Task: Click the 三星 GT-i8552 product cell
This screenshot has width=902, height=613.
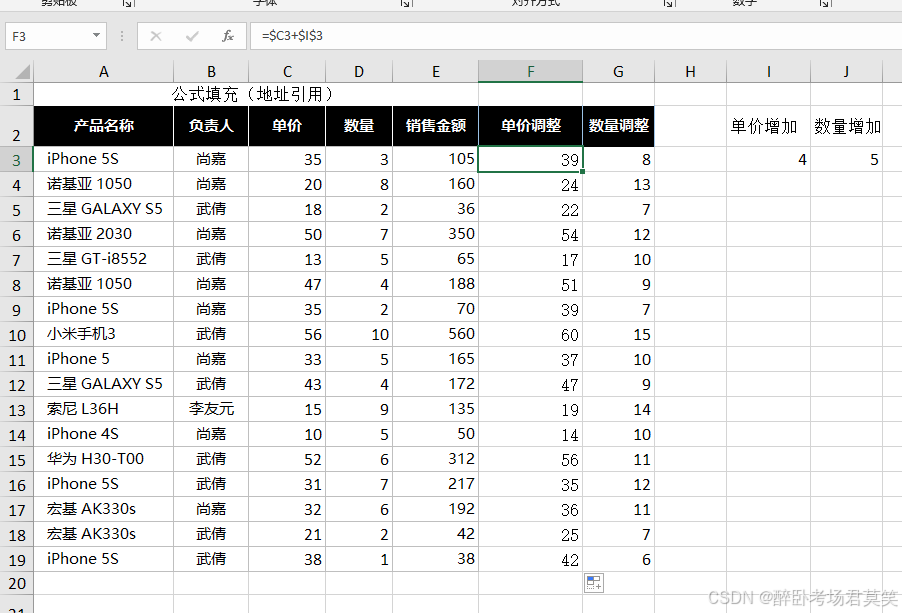Action: (104, 259)
